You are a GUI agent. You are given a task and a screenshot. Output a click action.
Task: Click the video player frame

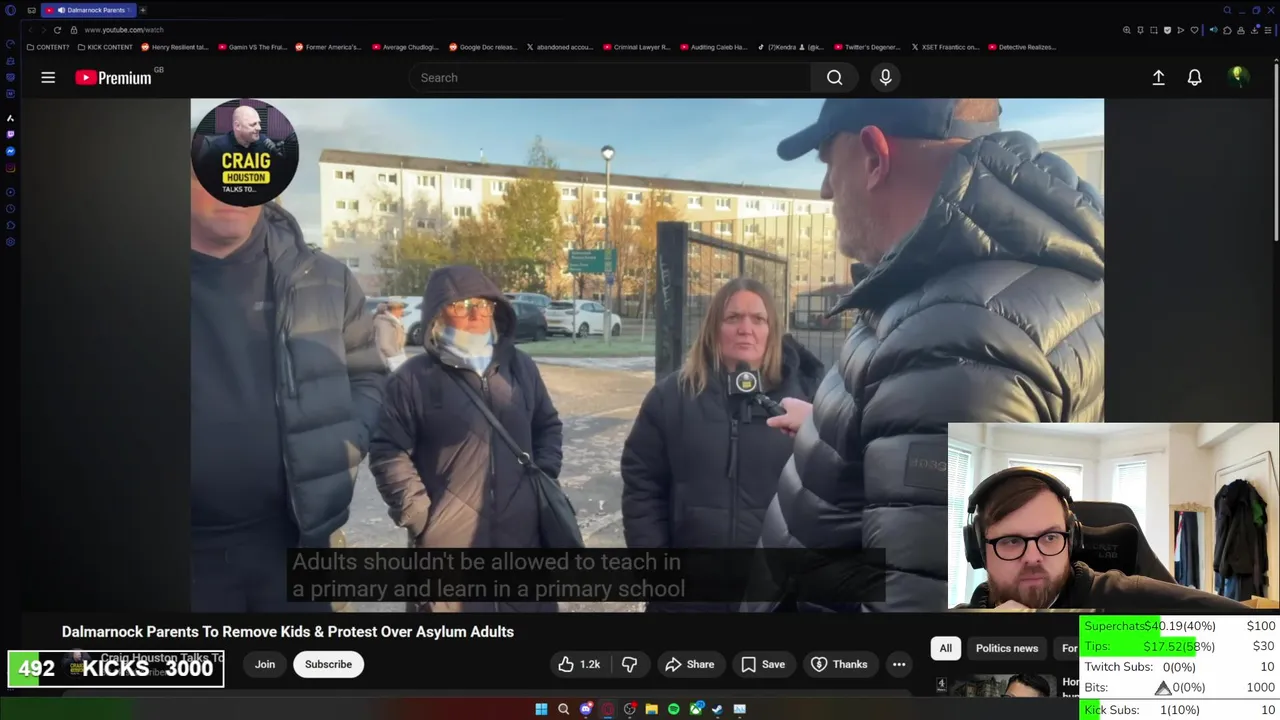click(647, 355)
